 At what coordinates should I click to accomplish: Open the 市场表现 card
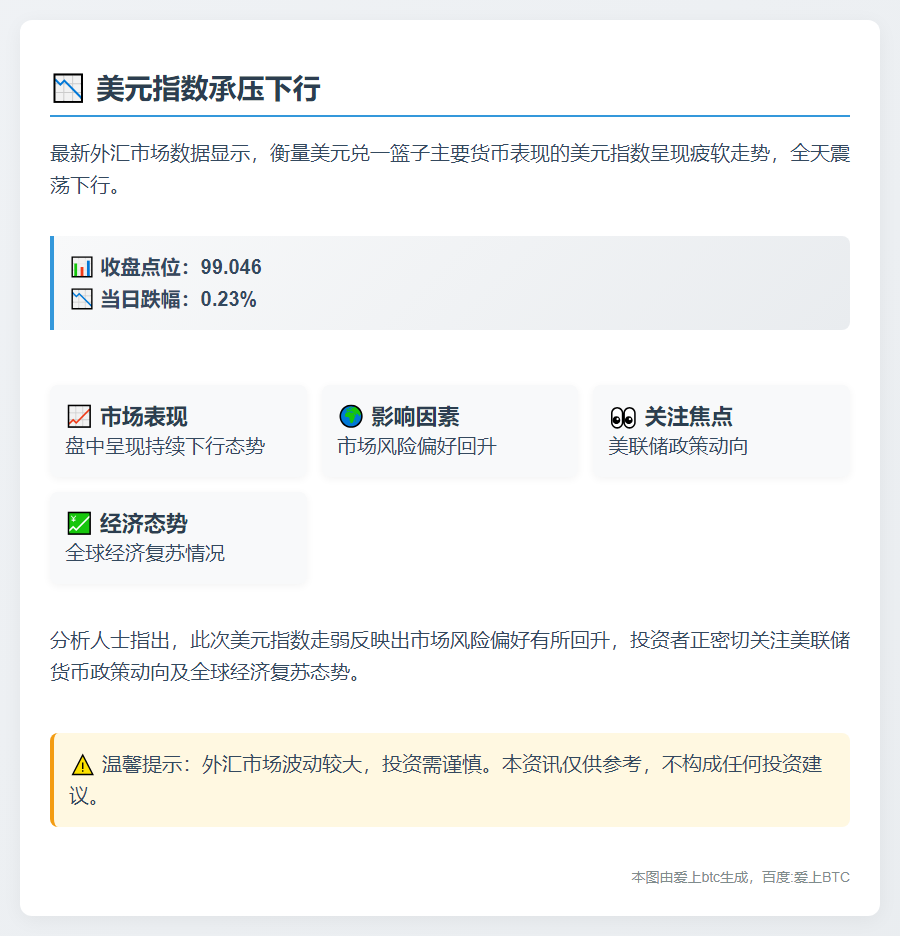[x=178, y=431]
